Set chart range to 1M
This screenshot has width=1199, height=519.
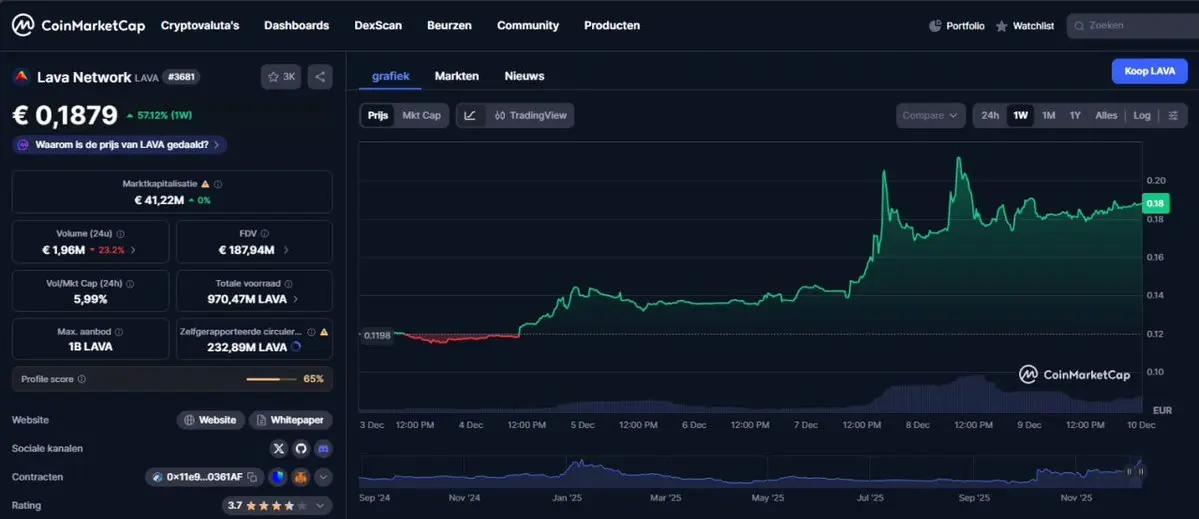pos(1048,115)
